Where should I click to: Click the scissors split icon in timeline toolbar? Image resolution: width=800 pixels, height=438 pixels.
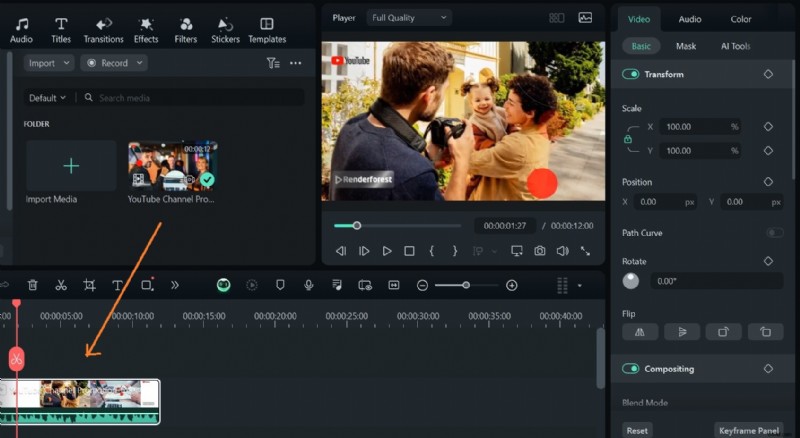point(61,285)
